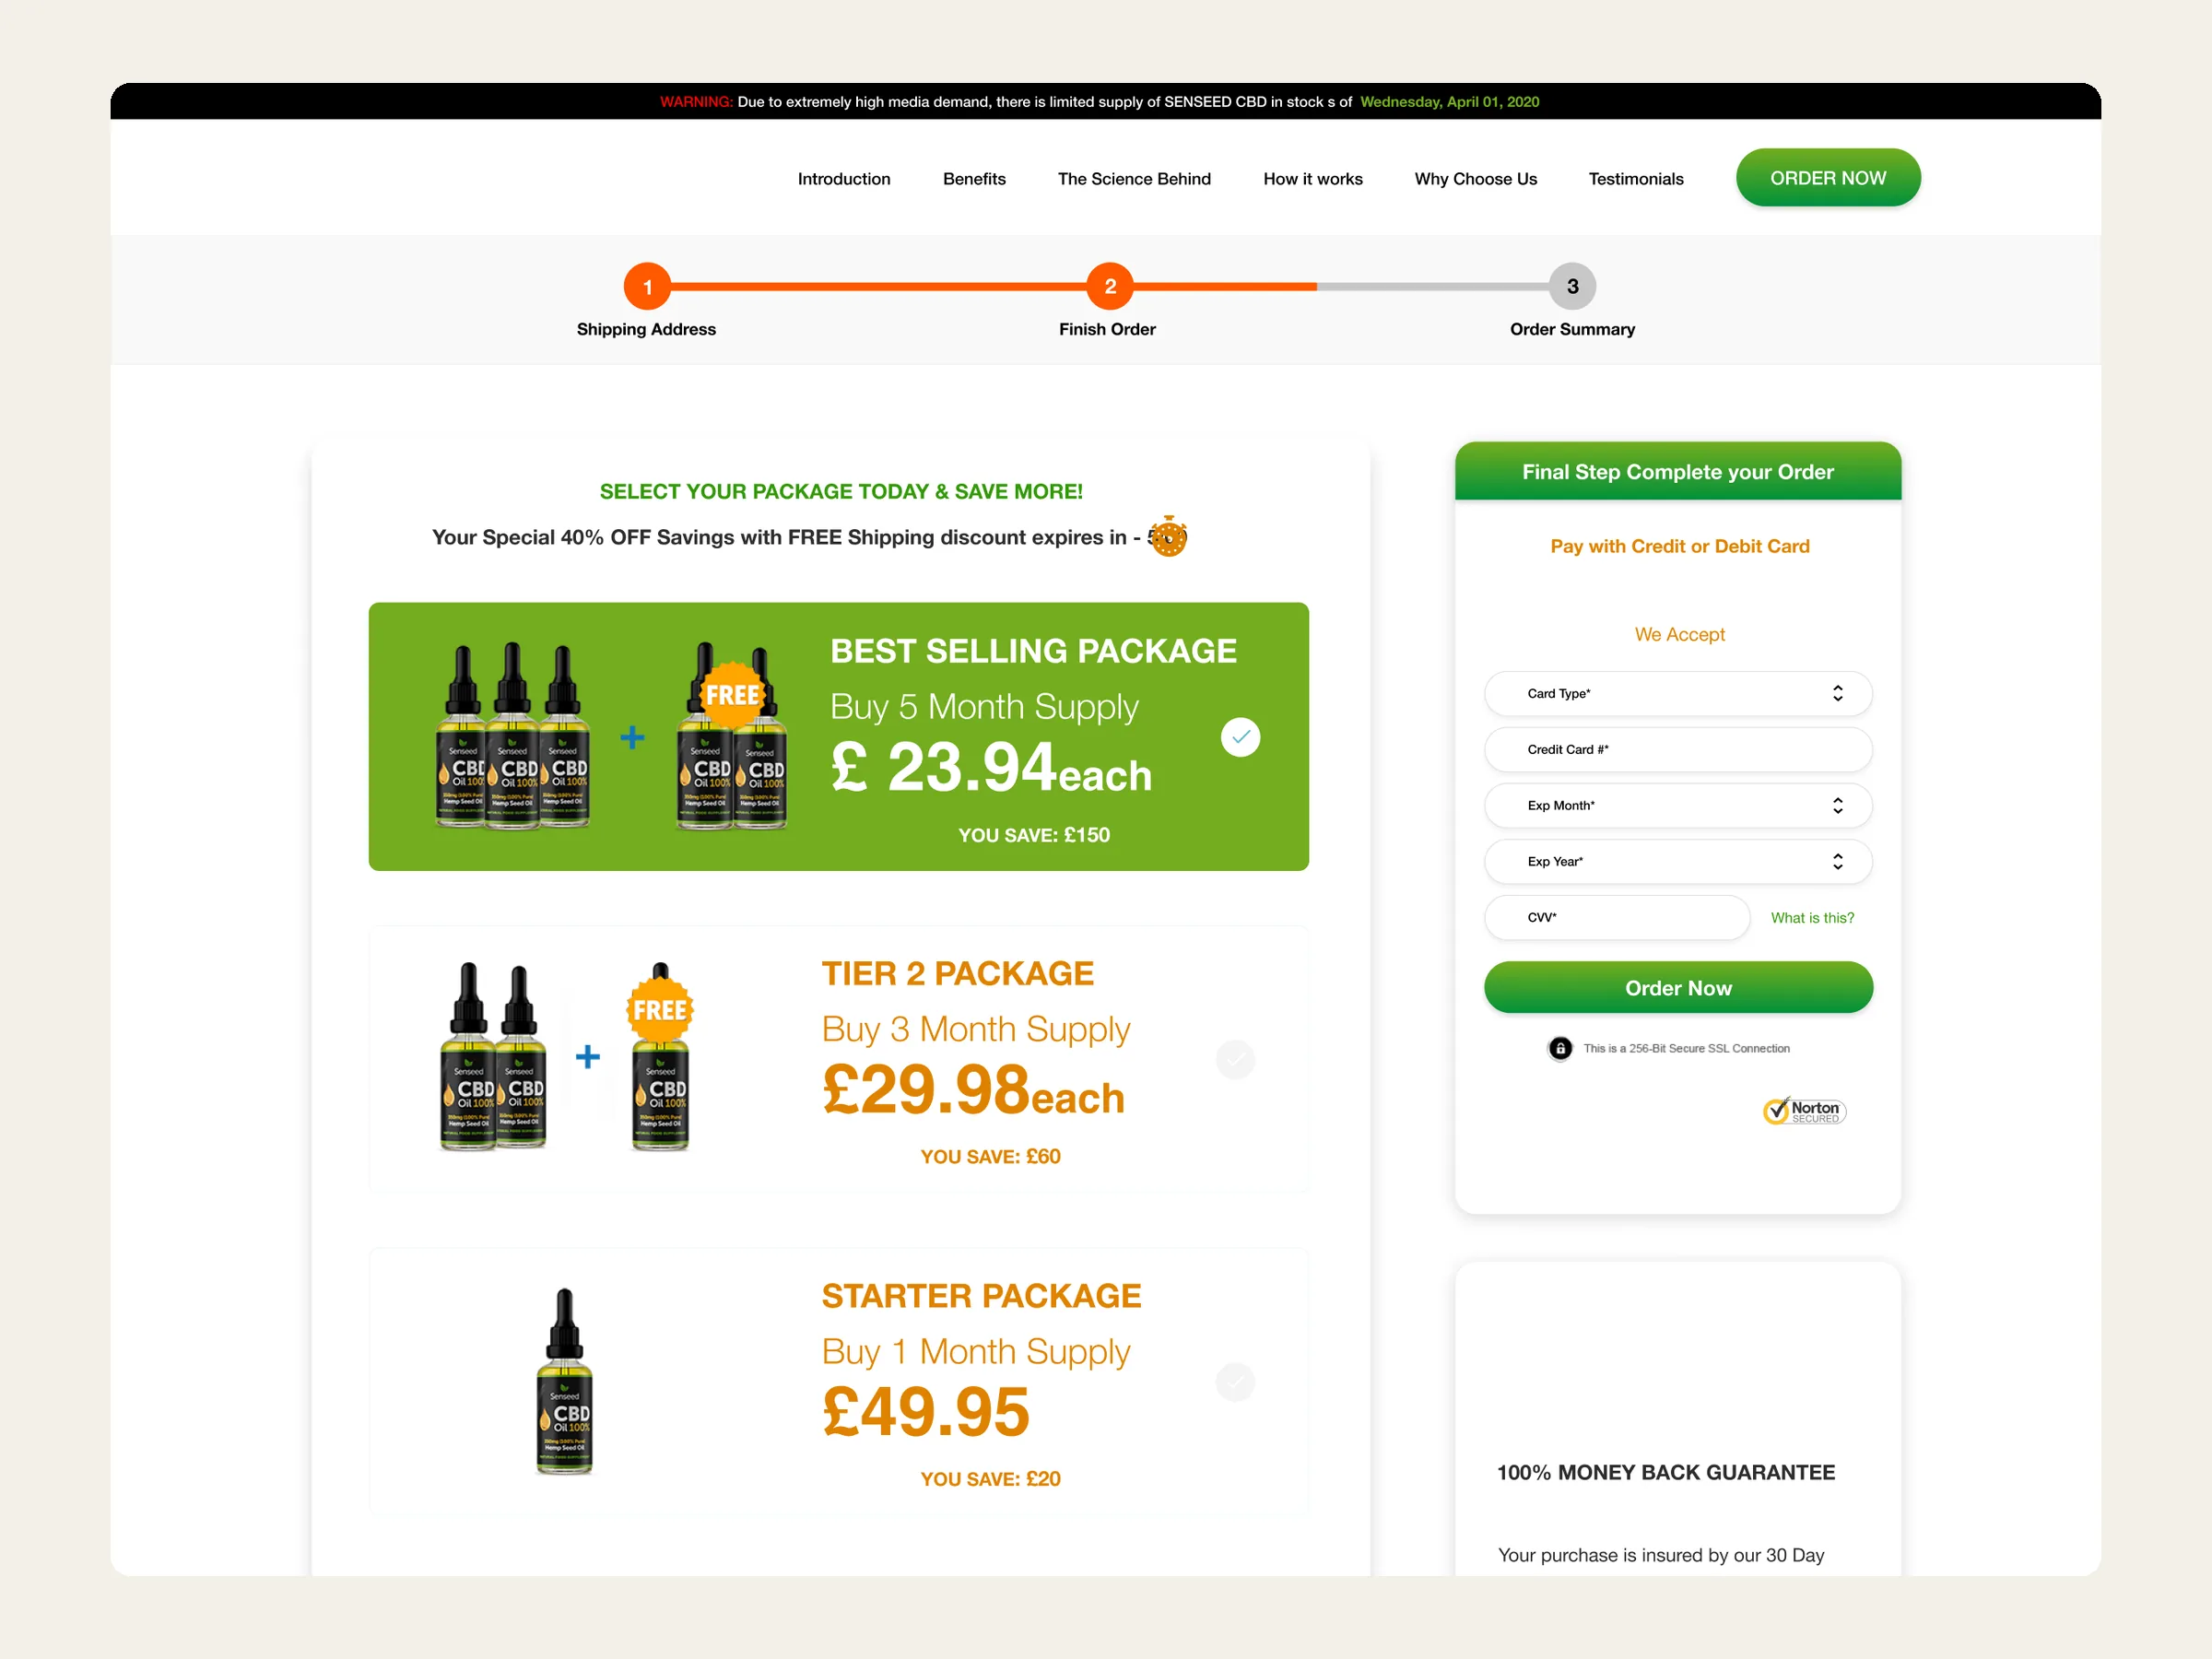
Task: Click step 3 Order Summary circle
Action: click(x=1572, y=287)
